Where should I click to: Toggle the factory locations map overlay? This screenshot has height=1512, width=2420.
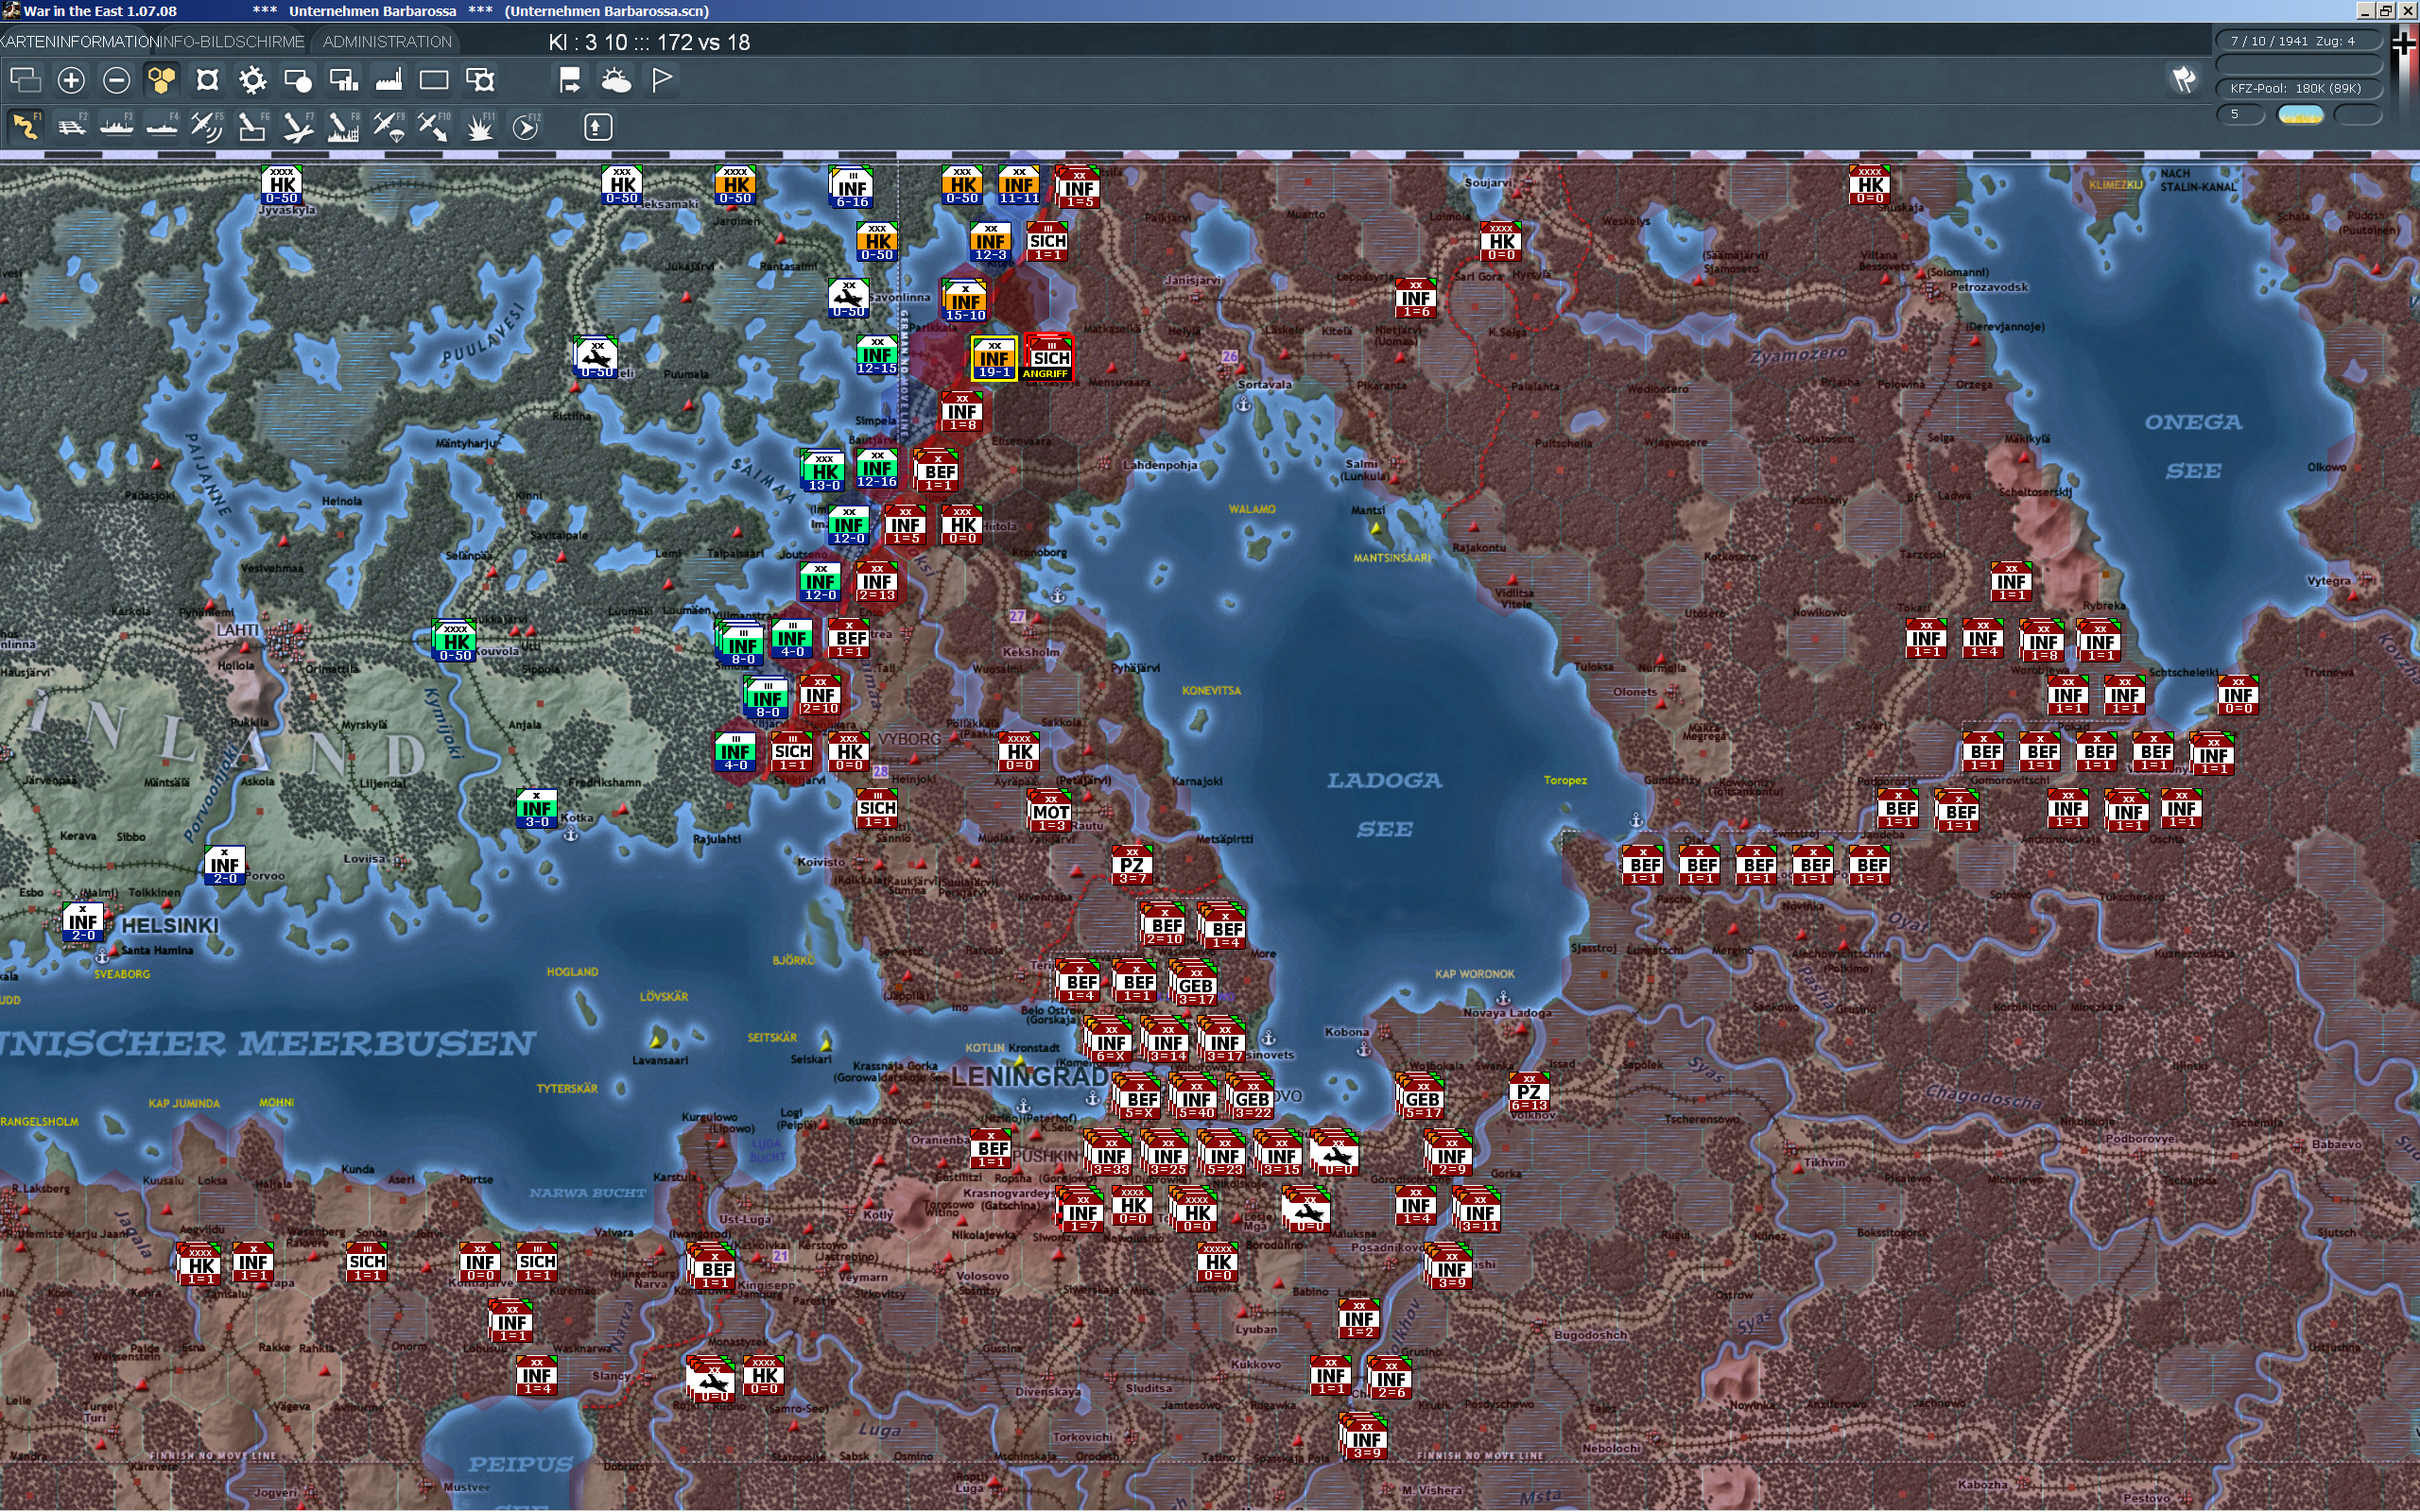(x=388, y=80)
